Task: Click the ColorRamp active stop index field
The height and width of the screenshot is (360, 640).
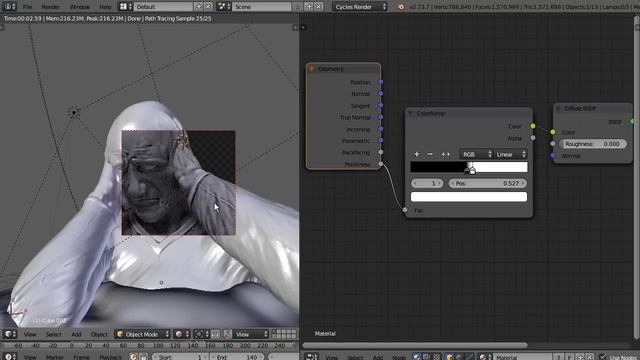Action: point(428,183)
